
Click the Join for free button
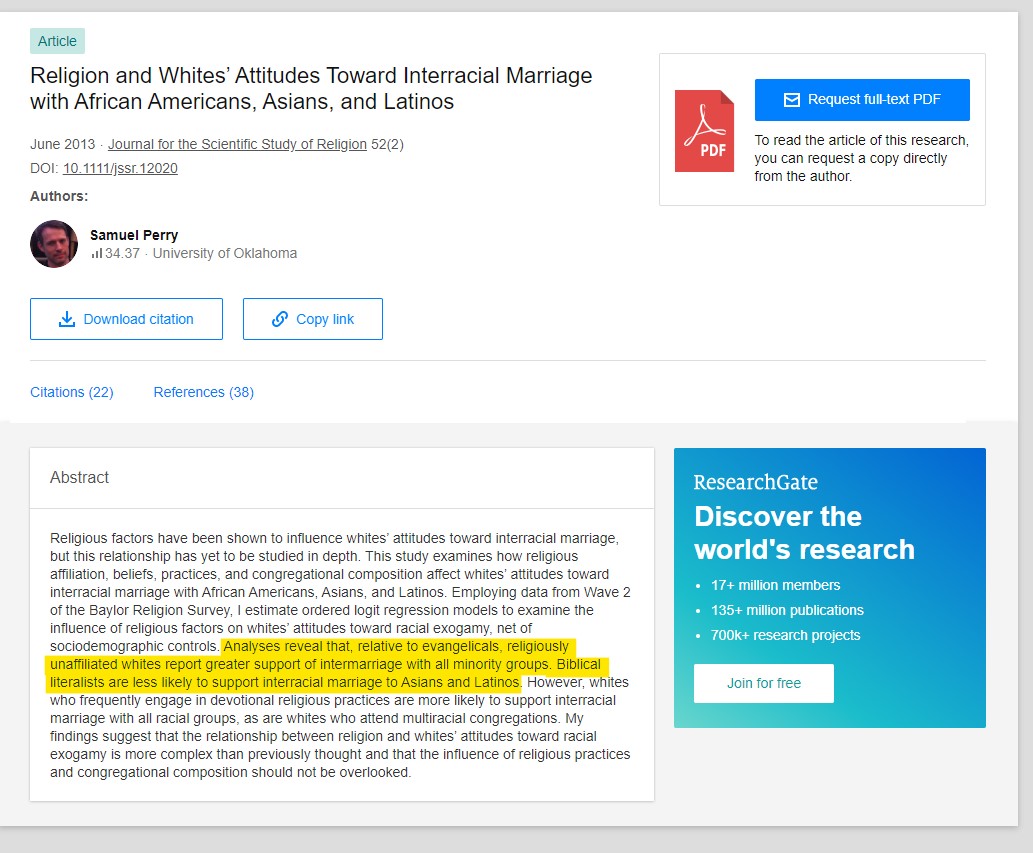[x=764, y=683]
